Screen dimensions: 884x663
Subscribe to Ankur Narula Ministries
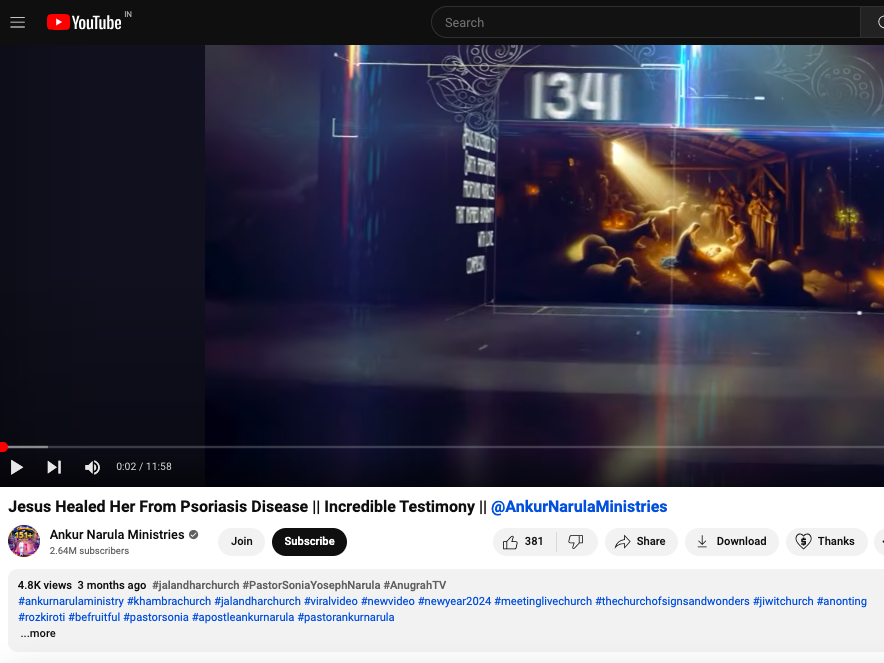click(x=309, y=541)
